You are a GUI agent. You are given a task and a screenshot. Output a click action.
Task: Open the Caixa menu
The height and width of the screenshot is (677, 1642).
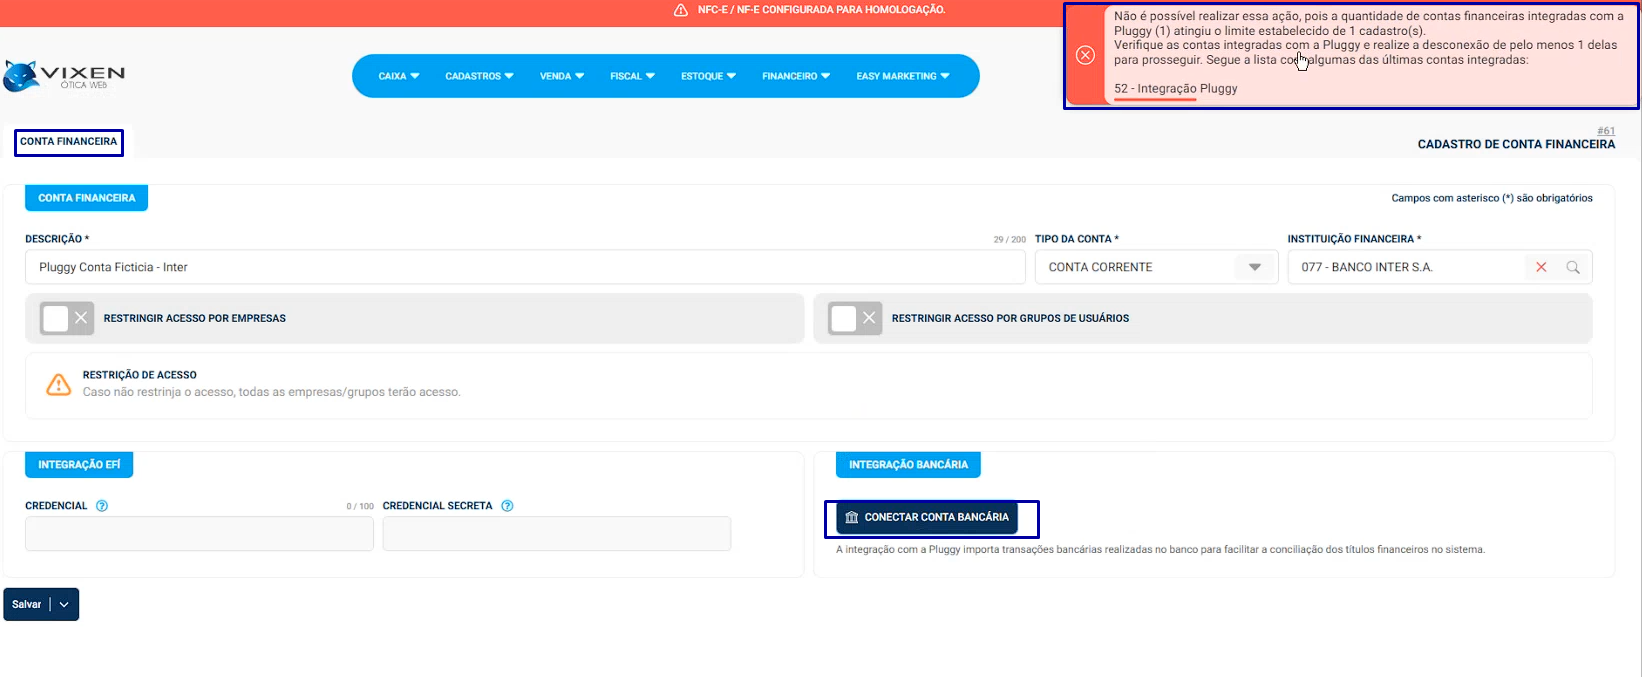pyautogui.click(x=399, y=76)
